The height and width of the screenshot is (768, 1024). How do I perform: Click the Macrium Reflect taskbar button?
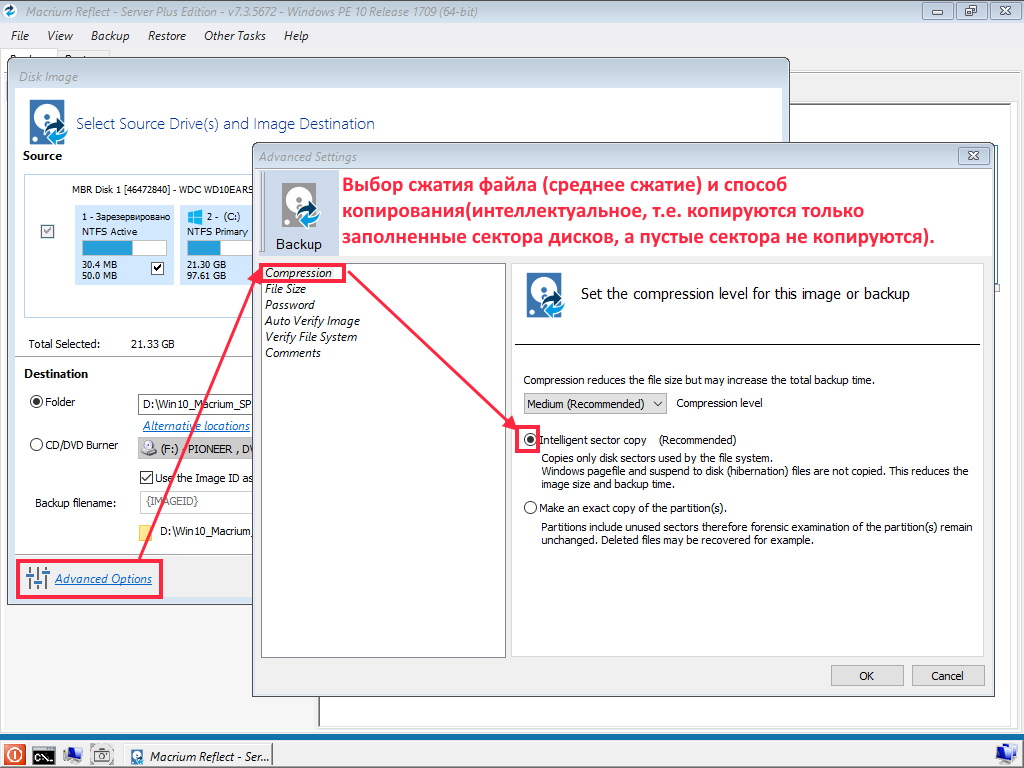pos(198,756)
